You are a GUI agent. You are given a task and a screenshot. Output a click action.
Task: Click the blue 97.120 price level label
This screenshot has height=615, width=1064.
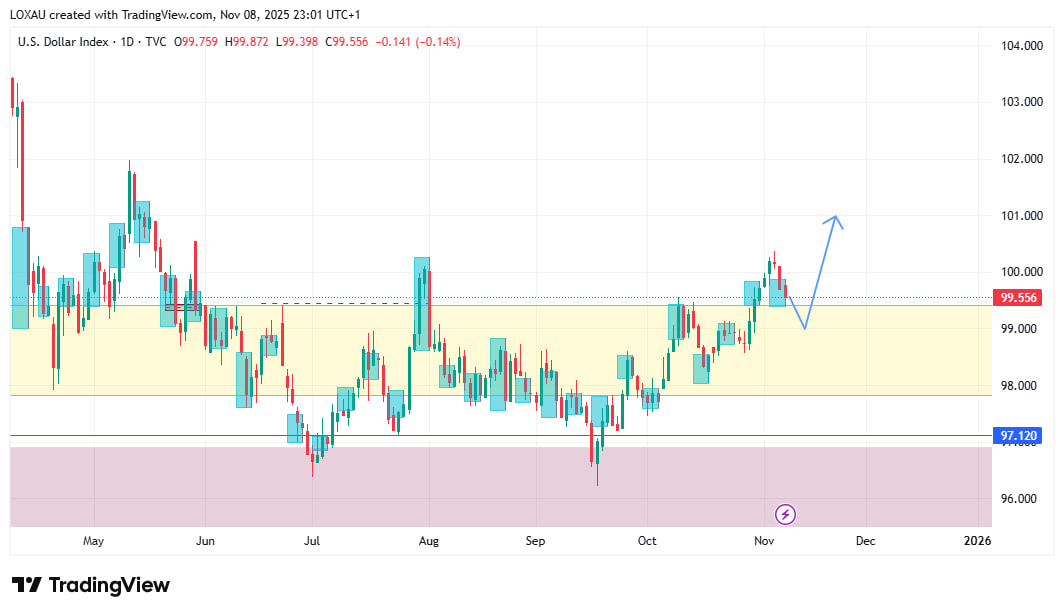pos(1019,436)
